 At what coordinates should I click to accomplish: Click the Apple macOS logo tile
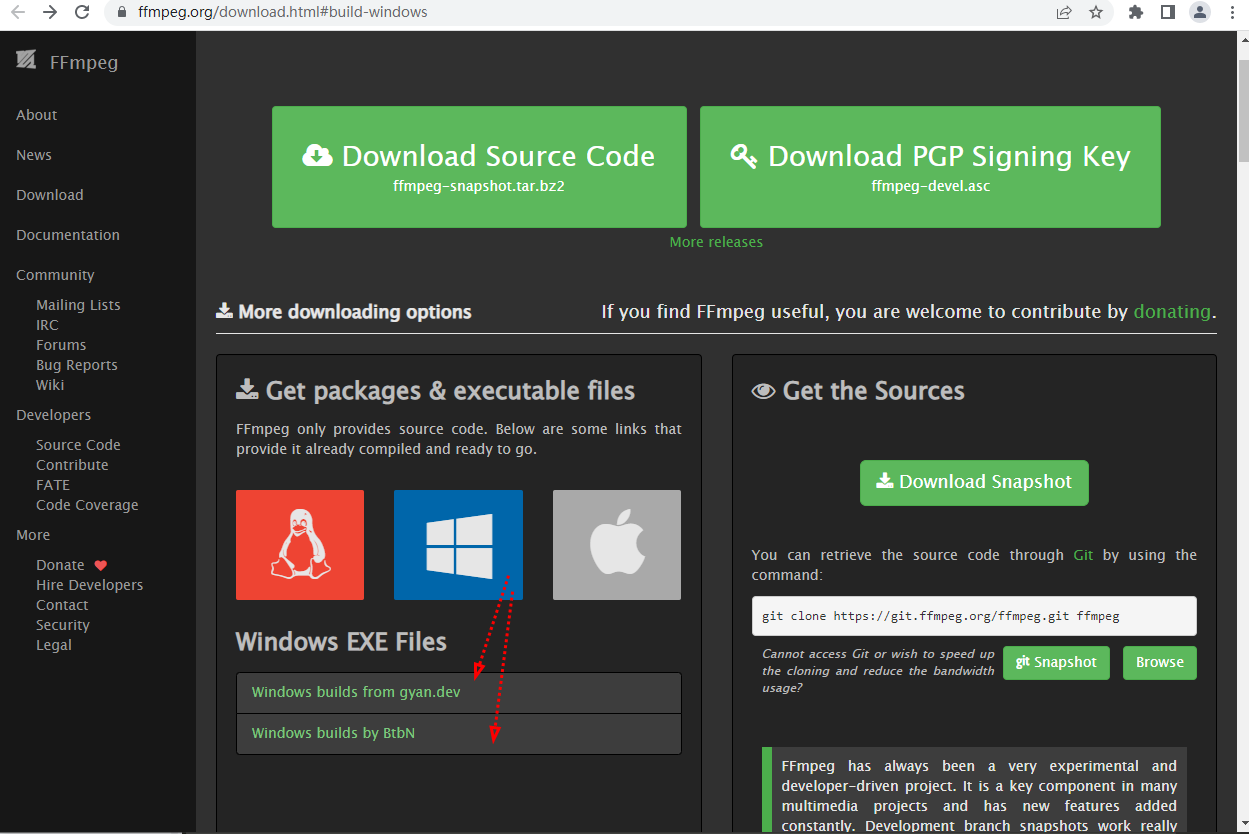click(616, 545)
